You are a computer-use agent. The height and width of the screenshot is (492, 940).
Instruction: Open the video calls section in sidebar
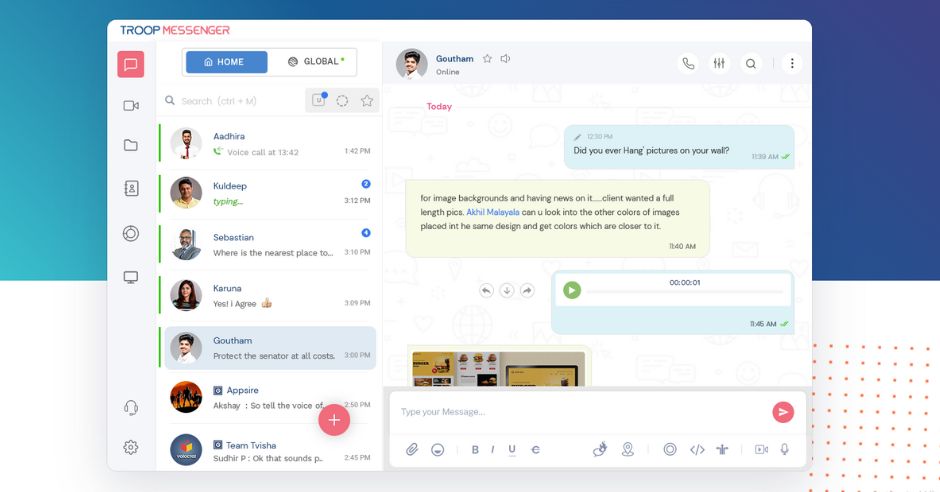131,106
